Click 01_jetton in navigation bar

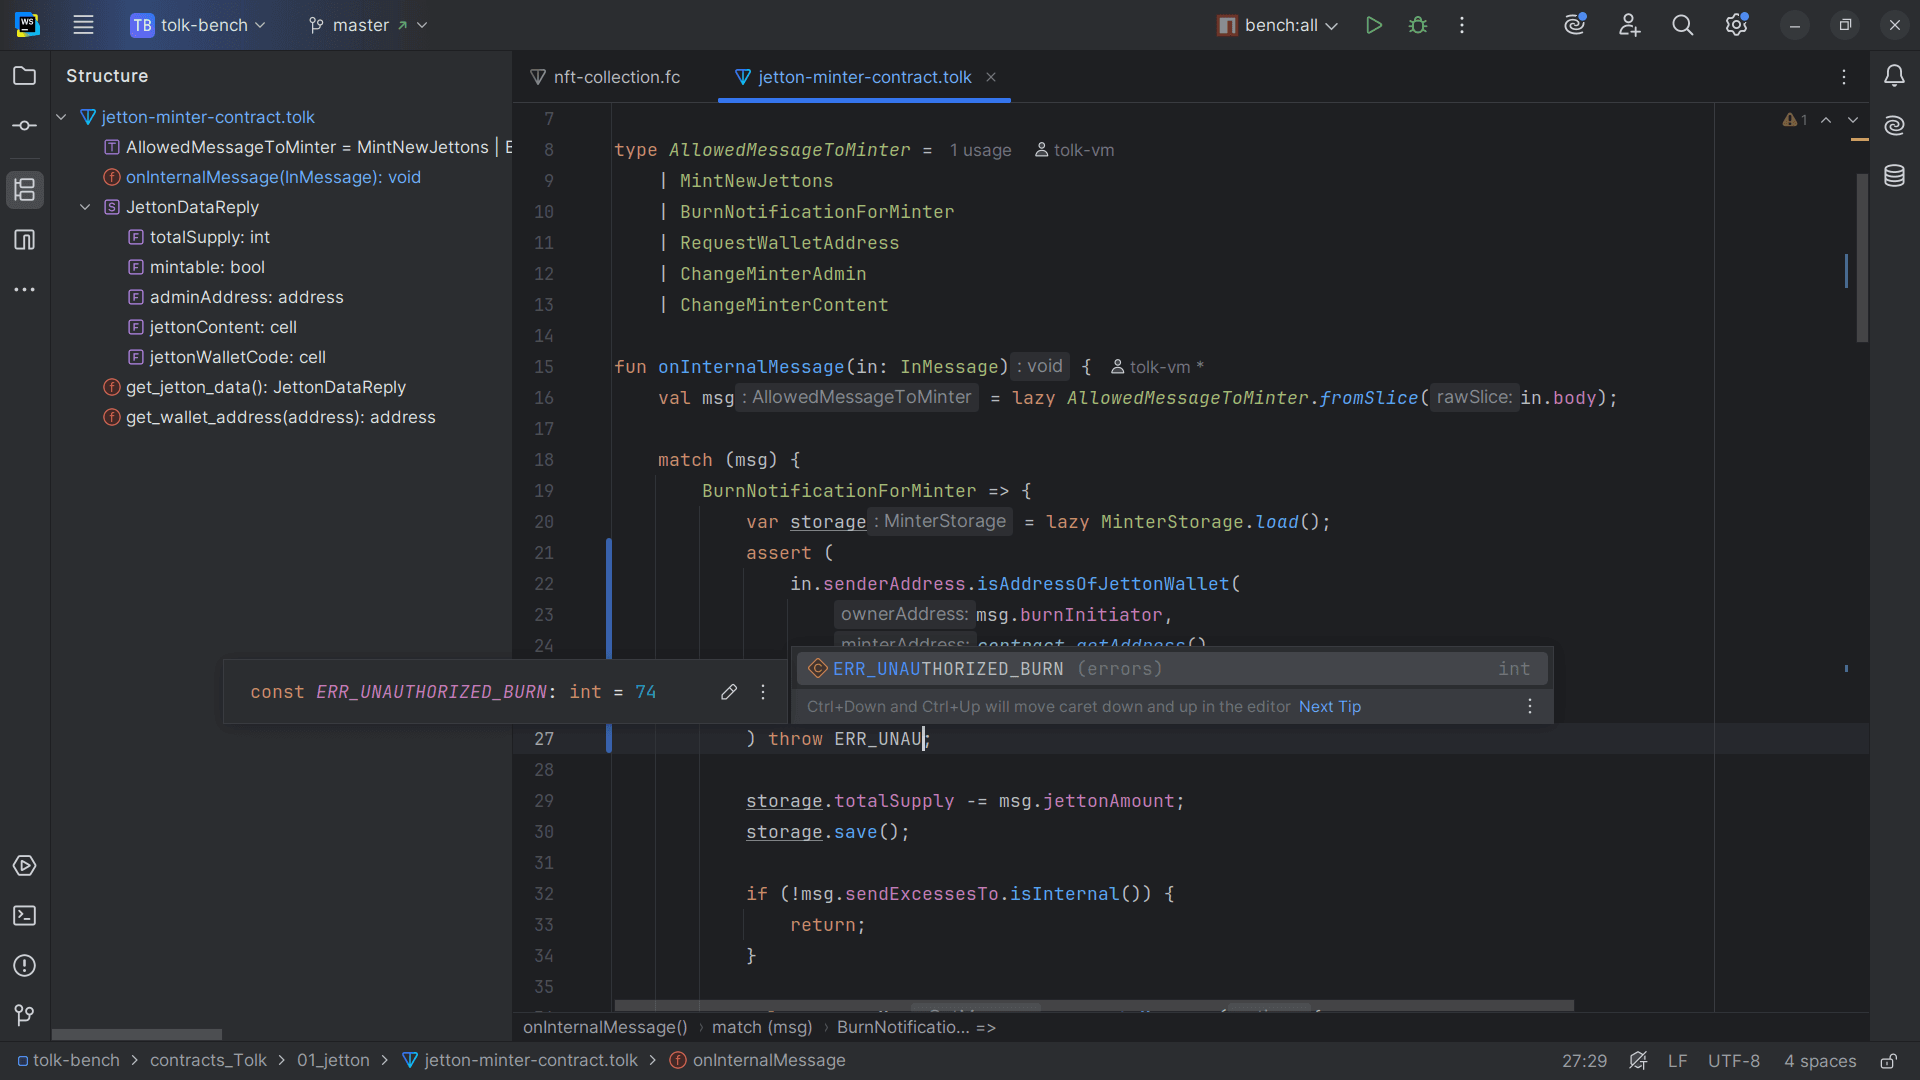click(x=333, y=1061)
